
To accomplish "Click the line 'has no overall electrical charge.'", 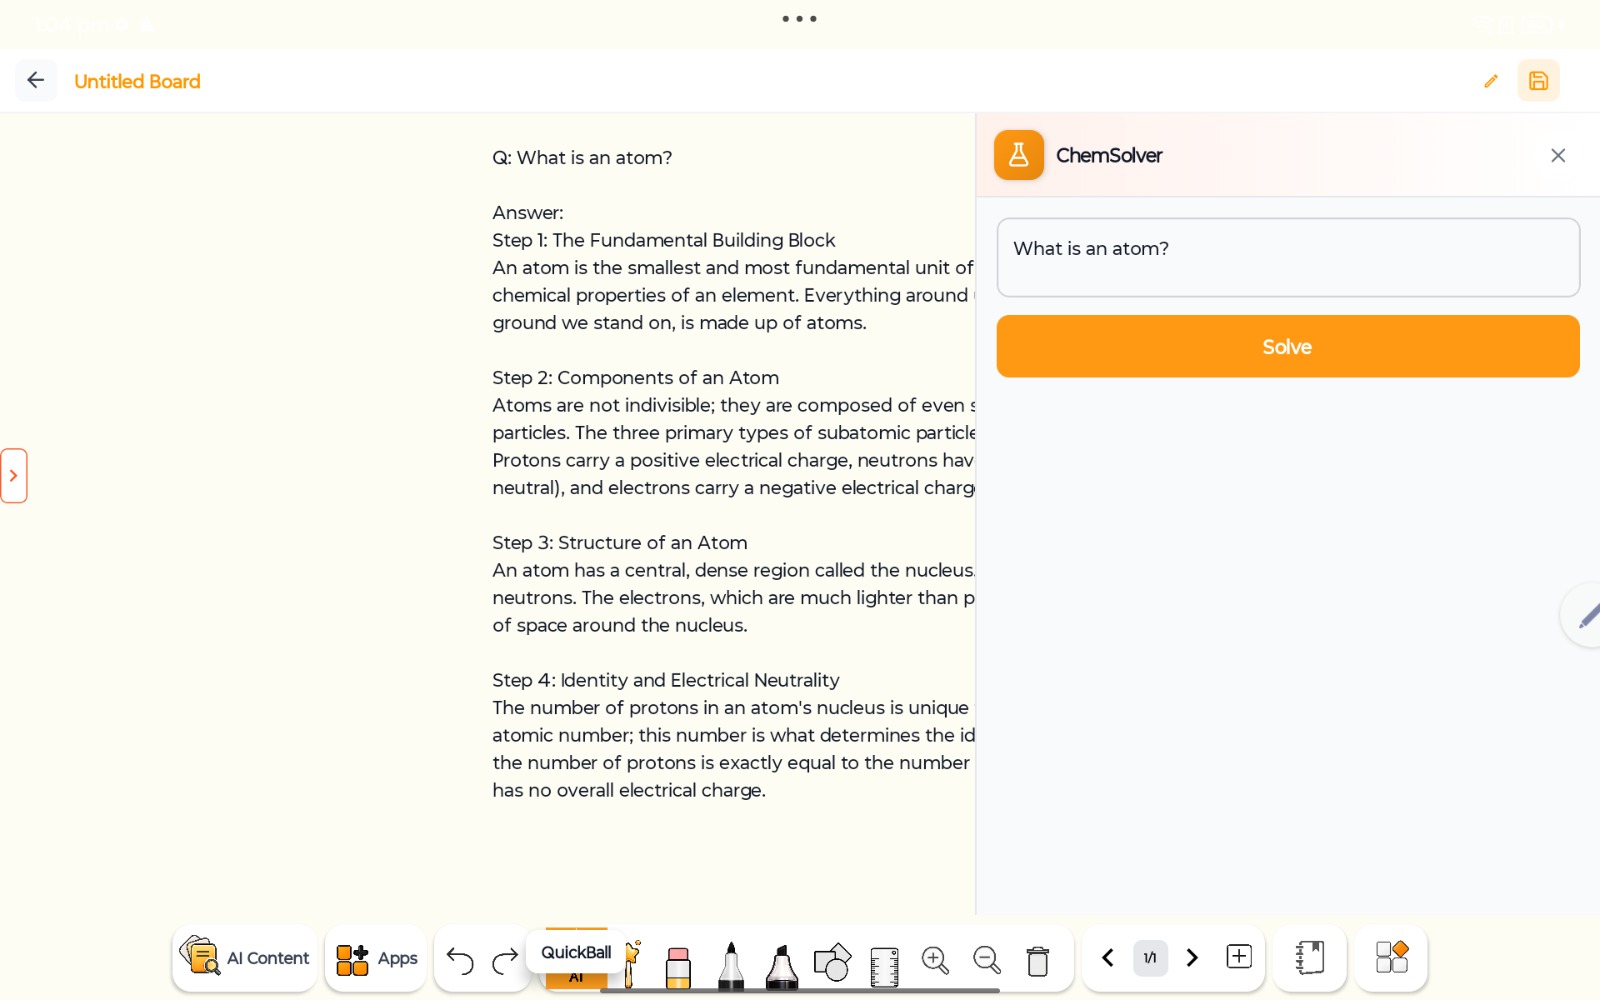I will tap(629, 790).
